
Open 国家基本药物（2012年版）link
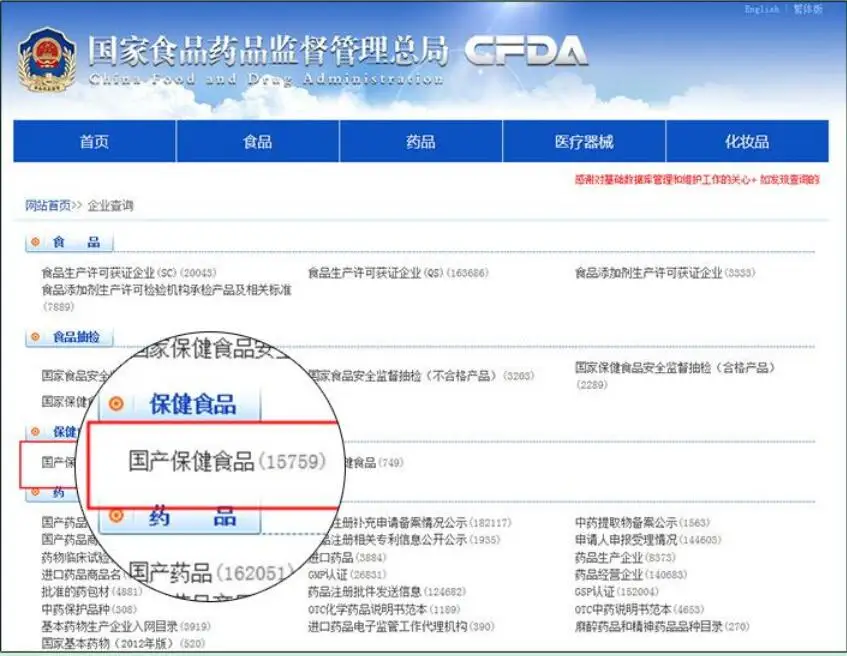tap(123, 644)
